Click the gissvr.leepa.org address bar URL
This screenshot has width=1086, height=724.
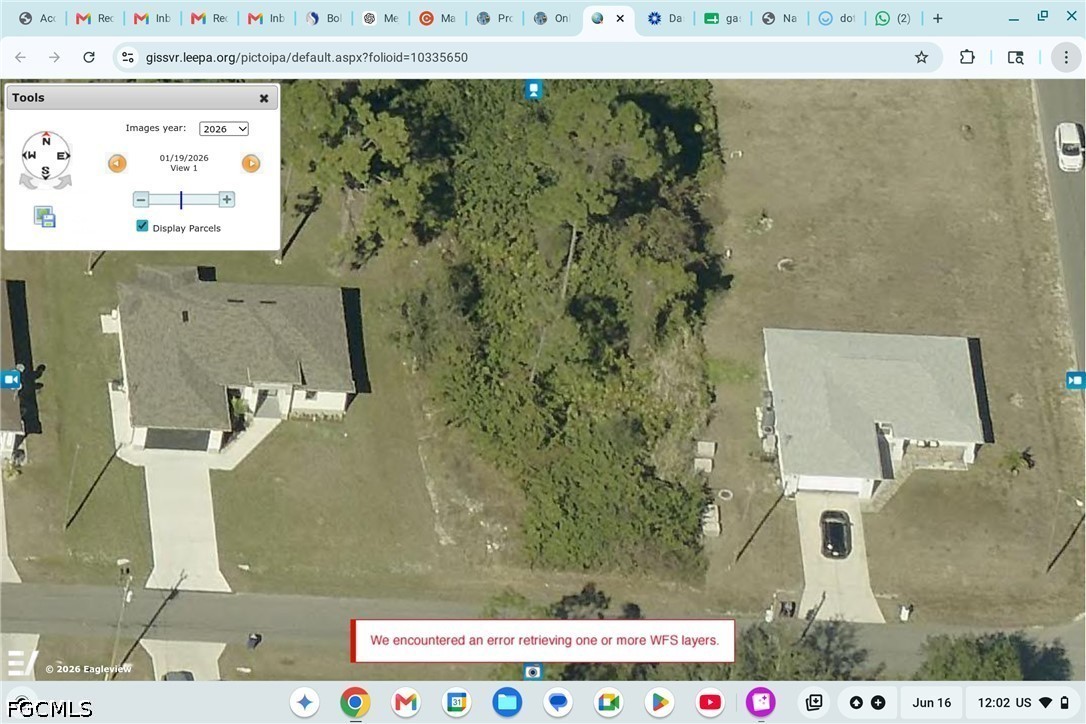pos(307,58)
